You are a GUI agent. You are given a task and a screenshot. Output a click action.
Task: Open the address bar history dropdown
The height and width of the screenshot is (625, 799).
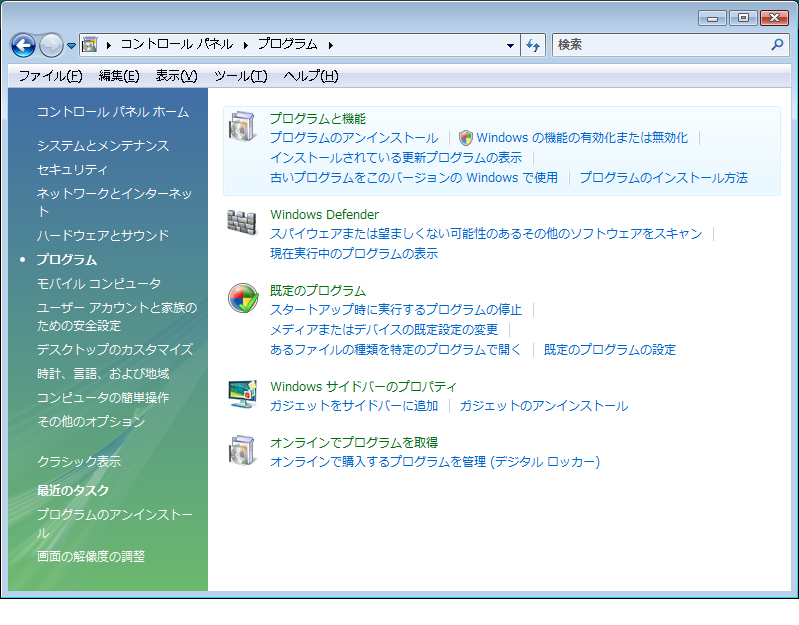(510, 45)
